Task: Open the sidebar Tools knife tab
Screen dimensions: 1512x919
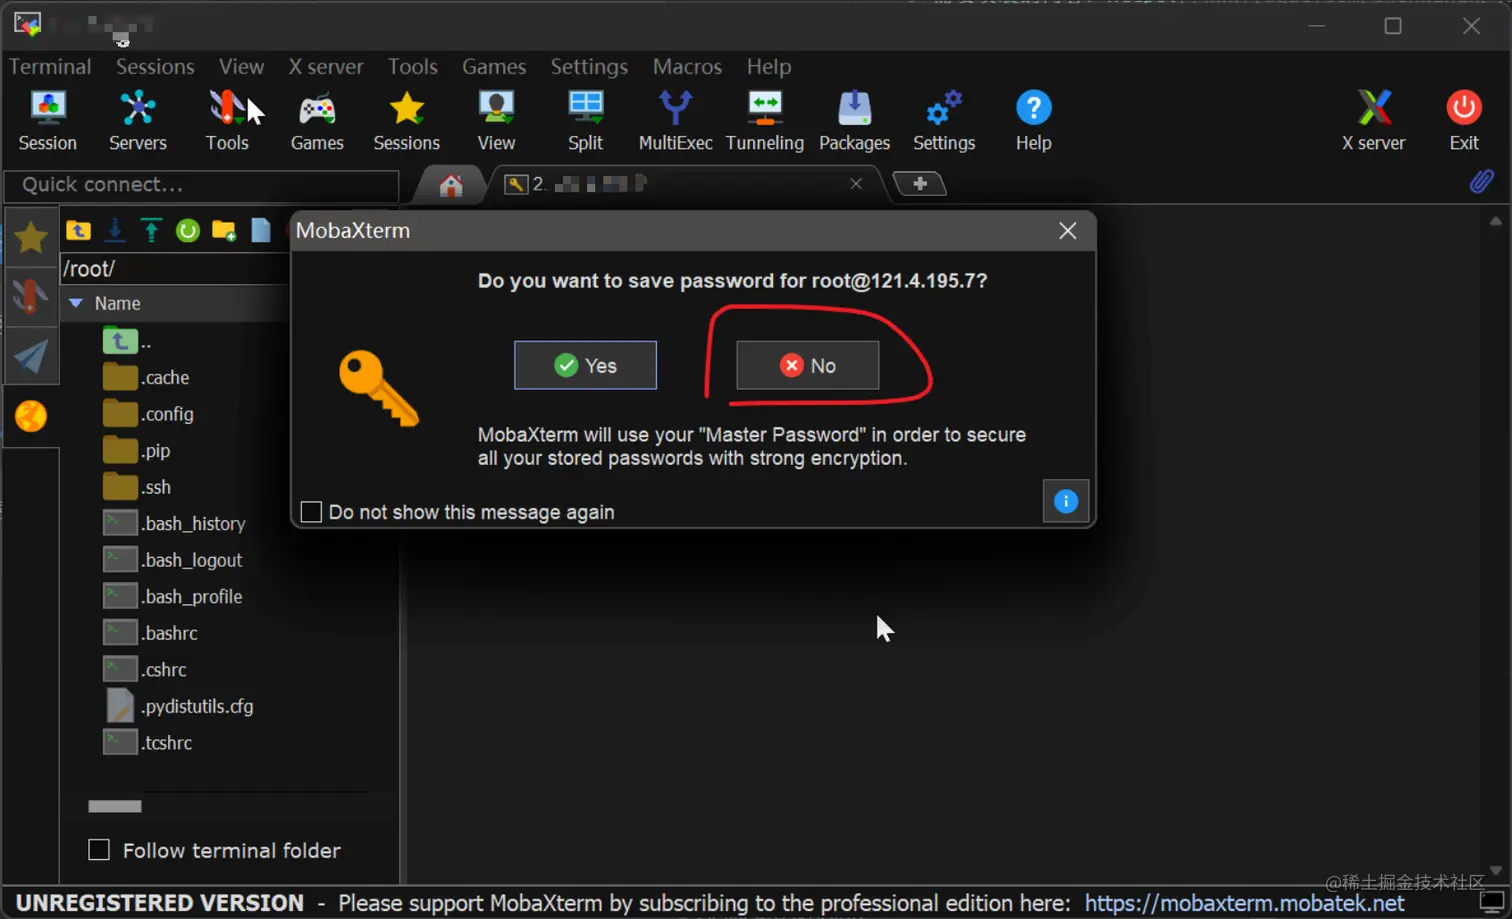Action: point(31,297)
